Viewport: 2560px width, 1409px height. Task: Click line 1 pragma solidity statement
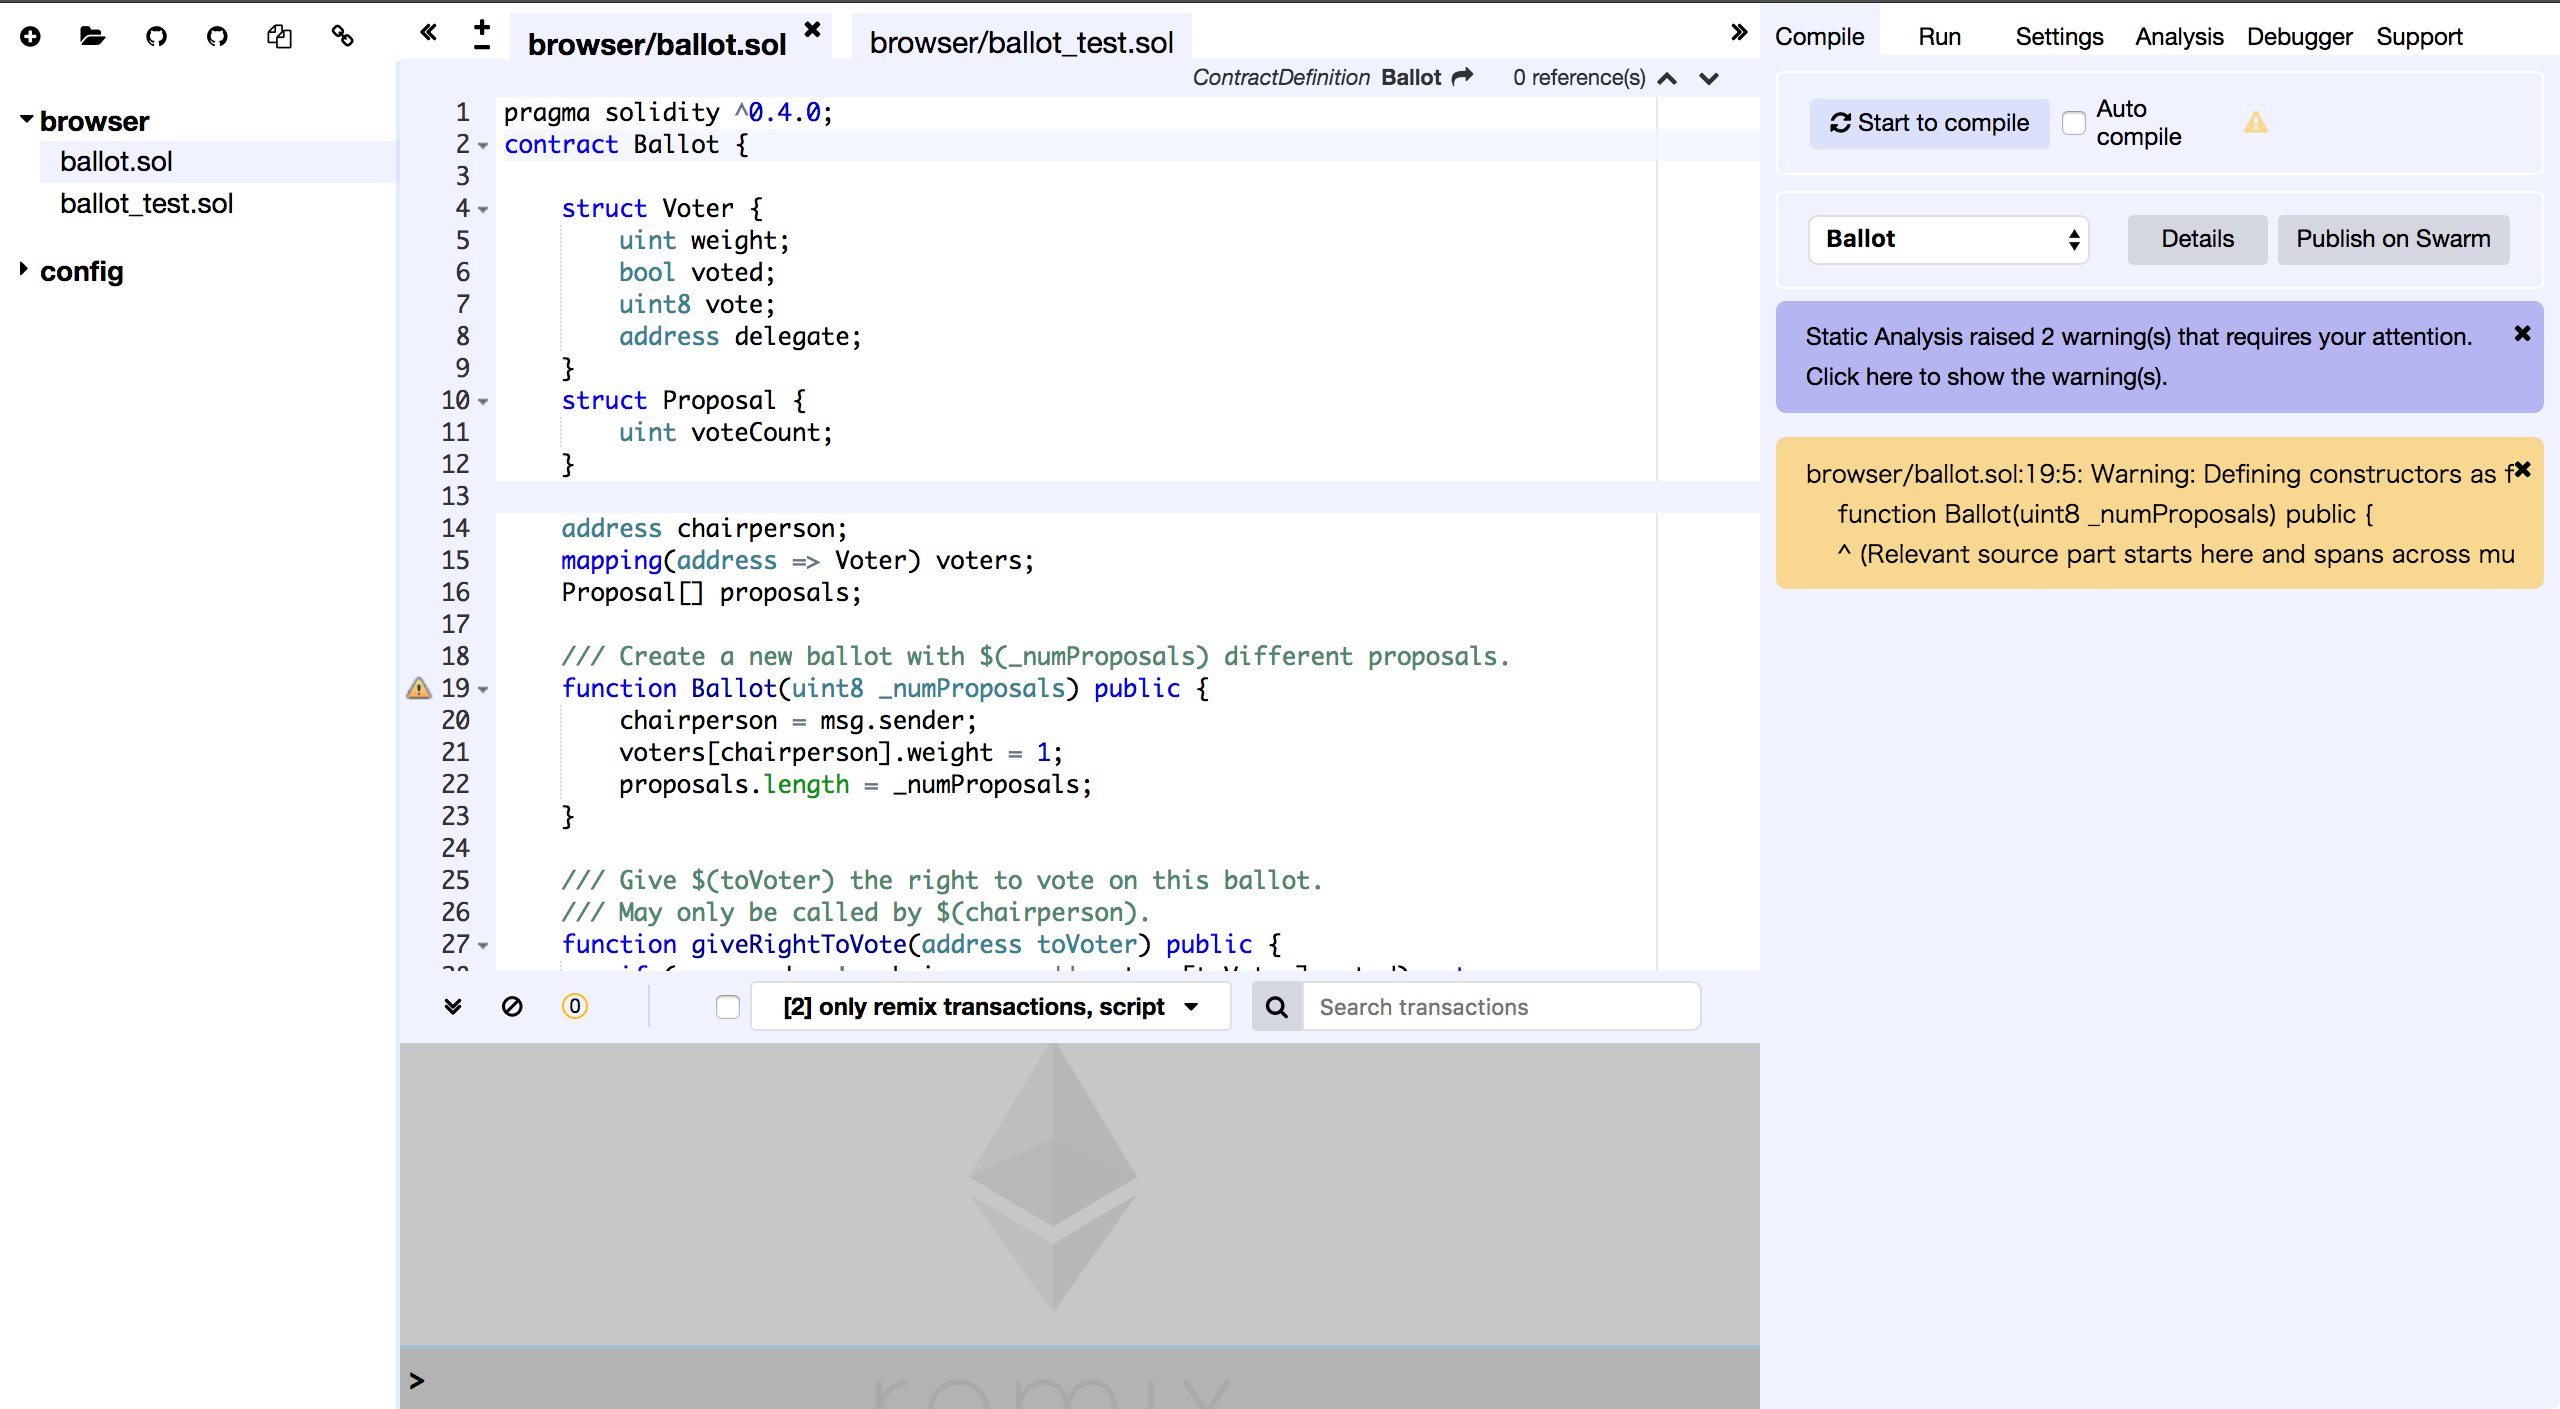(x=668, y=113)
